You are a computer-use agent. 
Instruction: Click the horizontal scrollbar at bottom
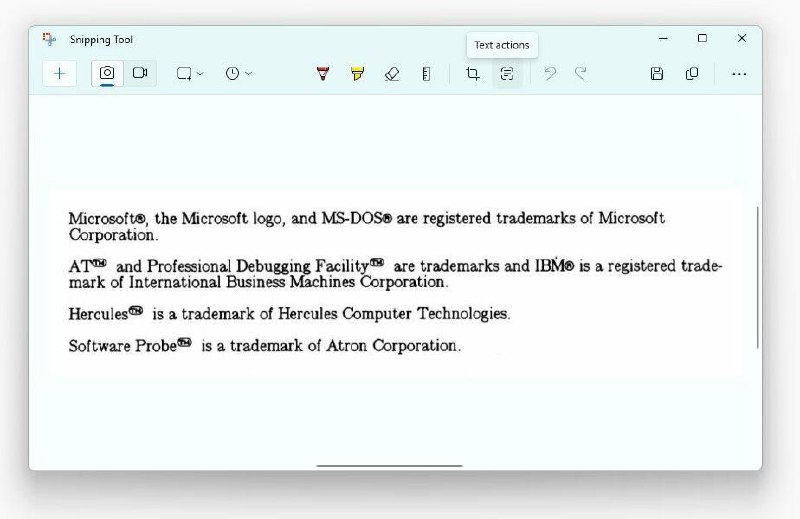389,465
